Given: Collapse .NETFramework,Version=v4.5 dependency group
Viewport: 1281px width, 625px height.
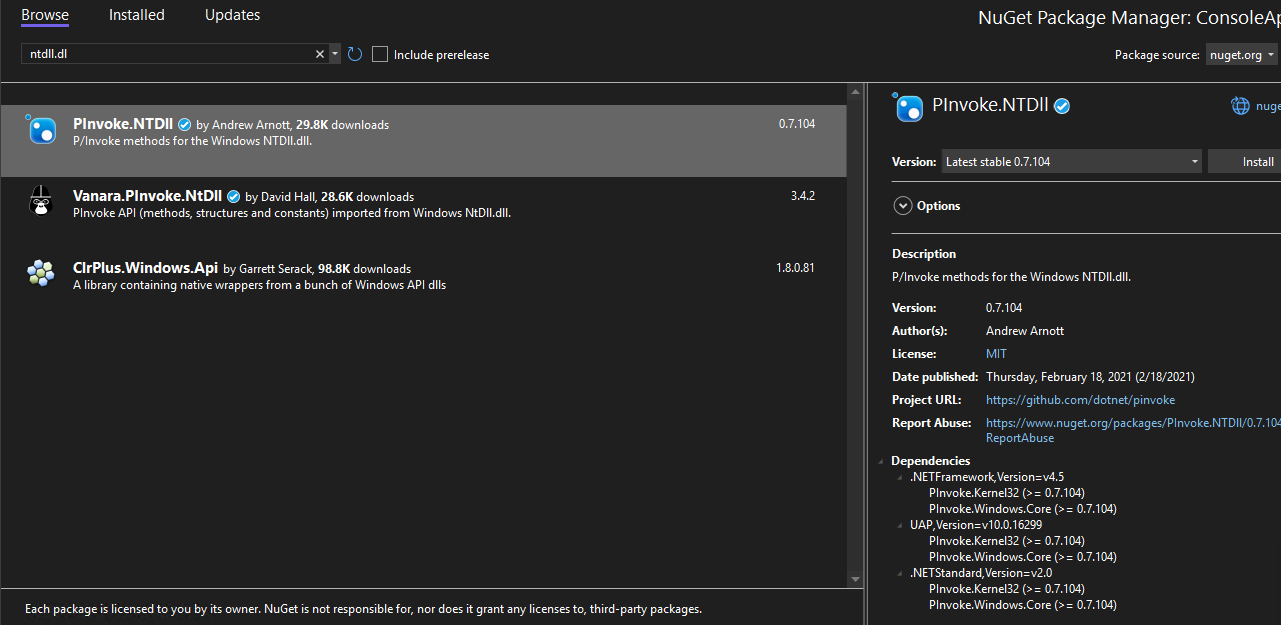Looking at the screenshot, I should (x=899, y=477).
